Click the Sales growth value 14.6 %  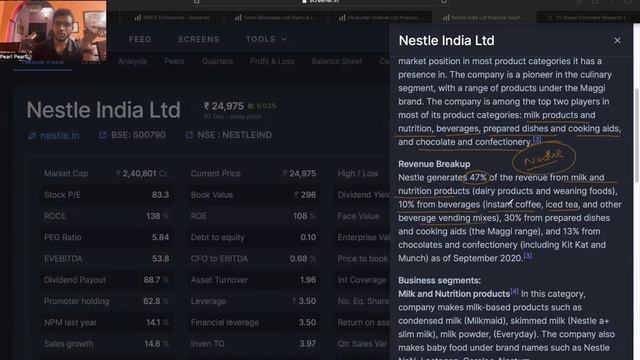[x=157, y=344]
